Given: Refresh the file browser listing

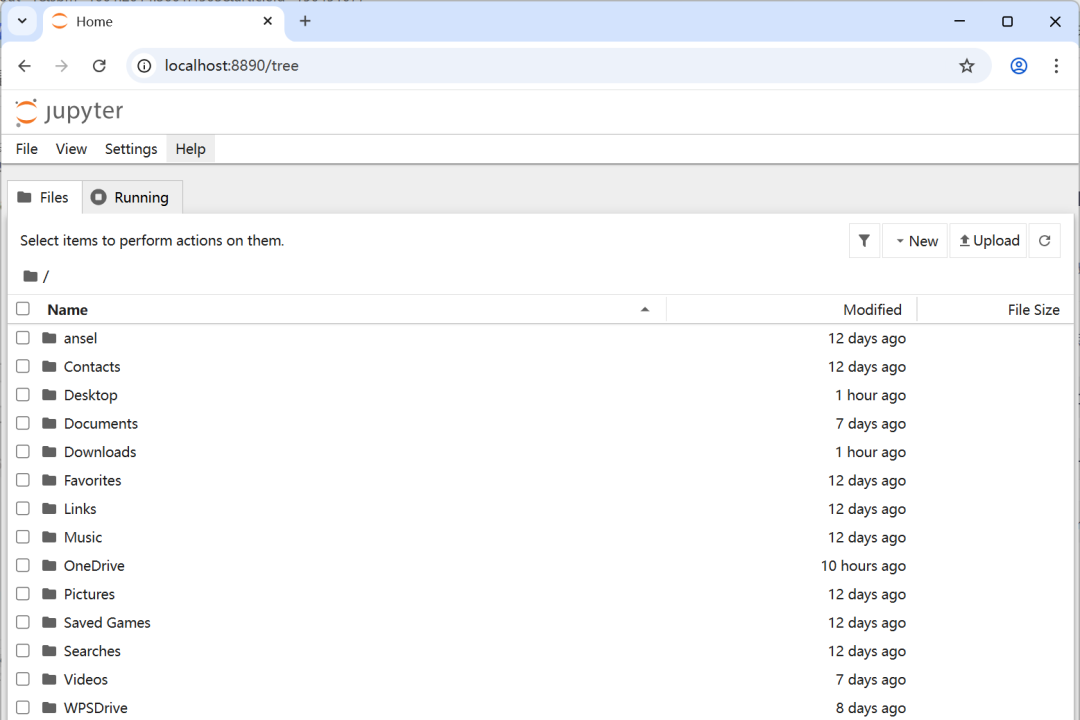Looking at the screenshot, I should point(1044,240).
